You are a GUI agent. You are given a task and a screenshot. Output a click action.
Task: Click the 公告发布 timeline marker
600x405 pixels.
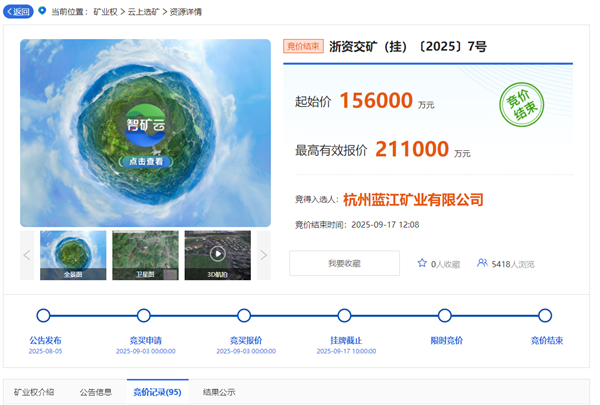(43, 316)
